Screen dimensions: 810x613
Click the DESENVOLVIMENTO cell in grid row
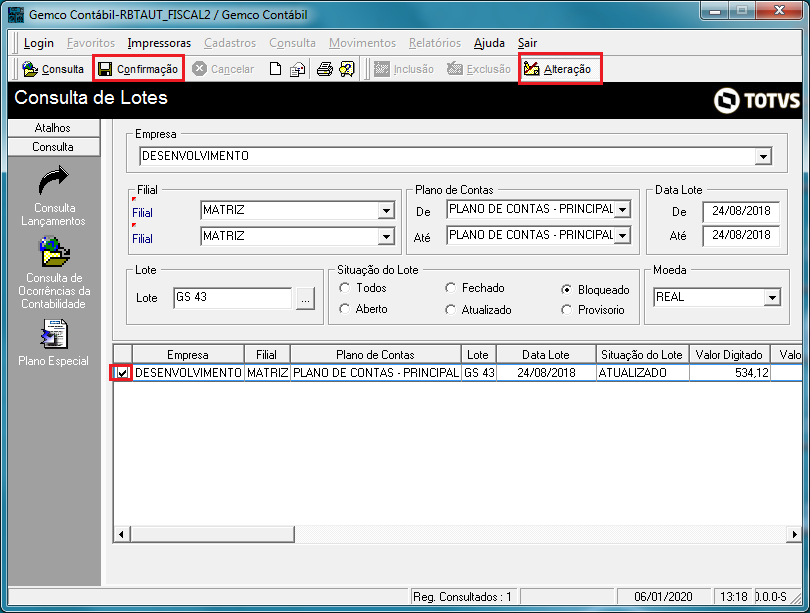tap(188, 373)
